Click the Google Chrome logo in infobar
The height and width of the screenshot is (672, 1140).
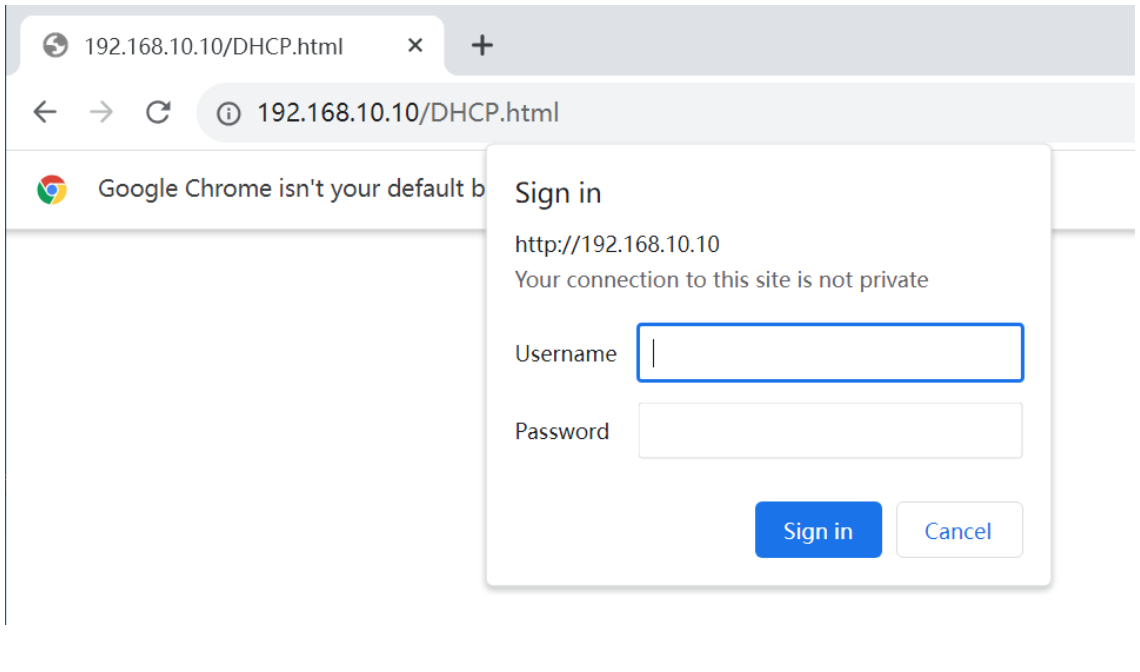pos(52,189)
